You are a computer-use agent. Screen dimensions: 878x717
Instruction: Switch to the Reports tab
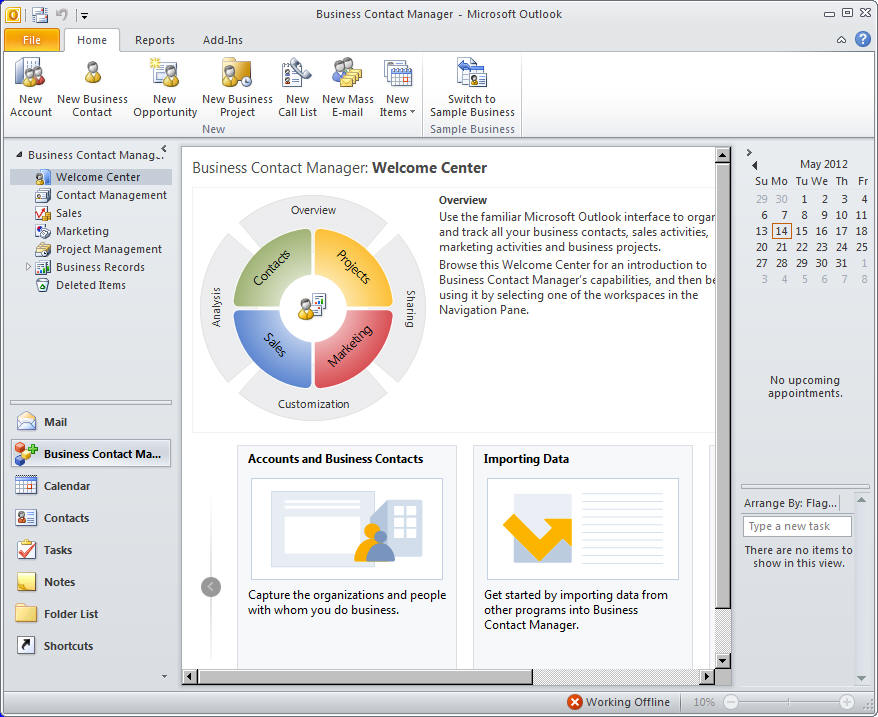pos(155,40)
